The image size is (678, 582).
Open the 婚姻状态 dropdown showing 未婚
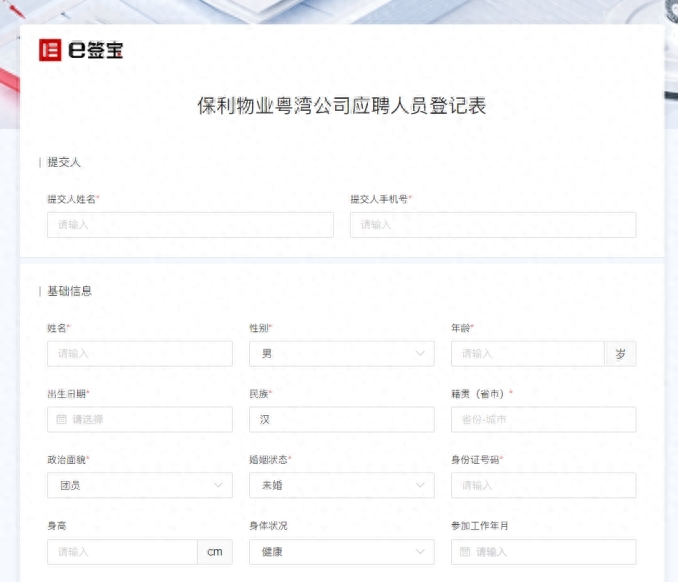(x=342, y=485)
